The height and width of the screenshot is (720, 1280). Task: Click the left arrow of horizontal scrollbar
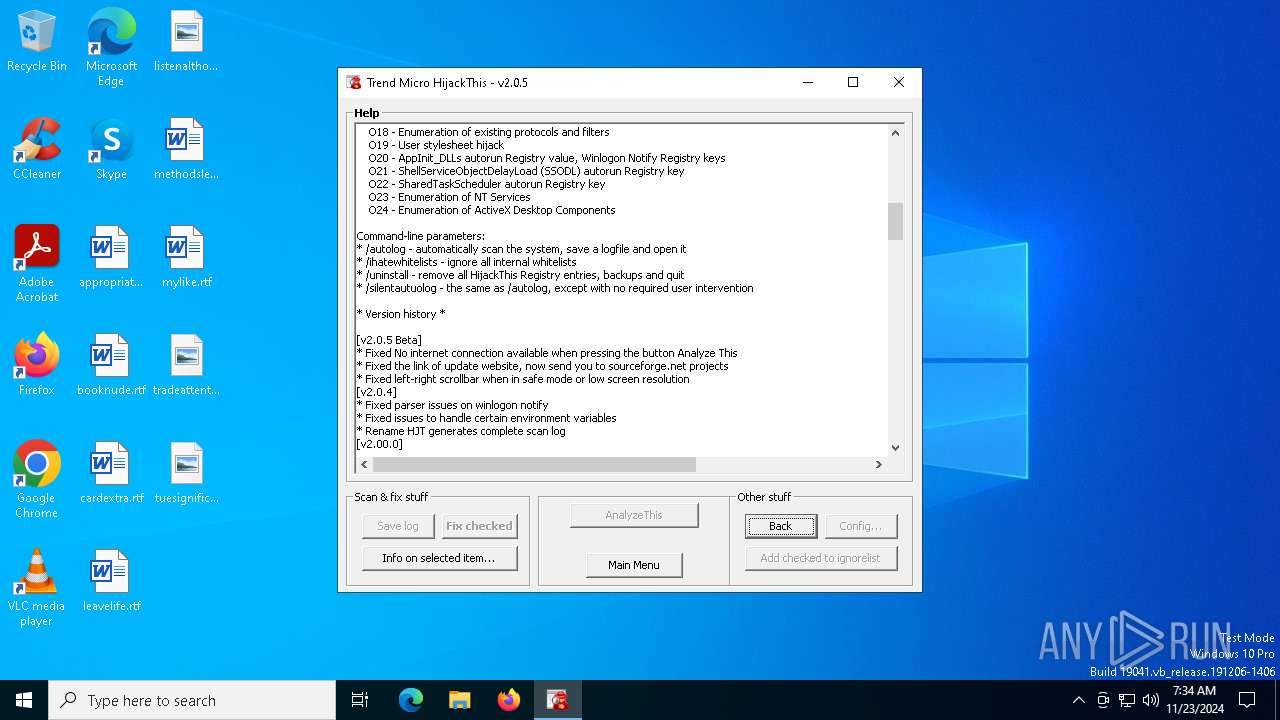(x=364, y=464)
